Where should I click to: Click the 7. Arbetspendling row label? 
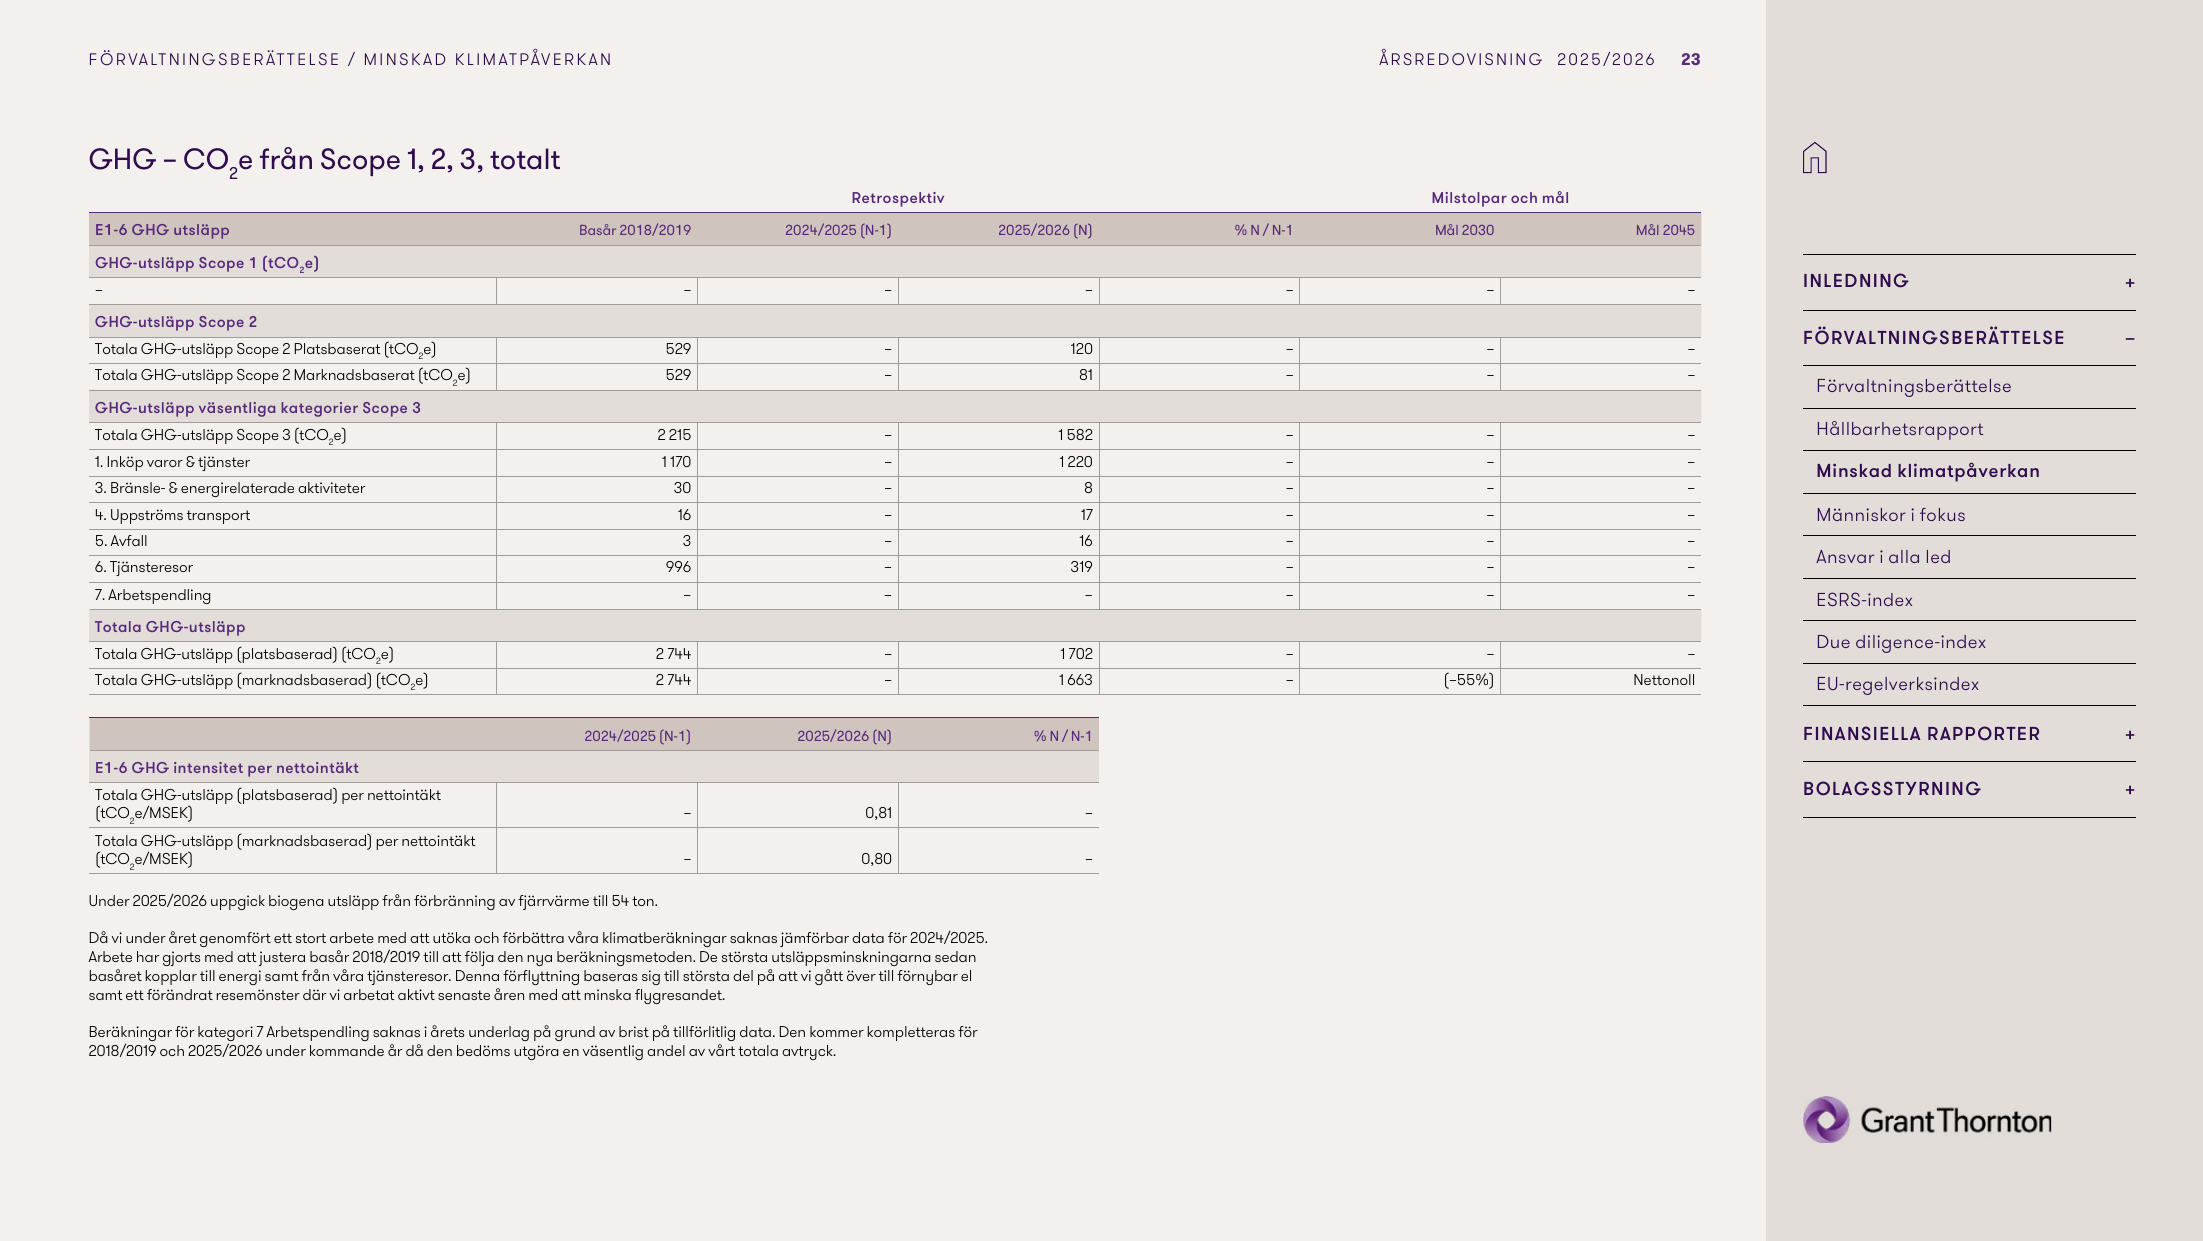[152, 595]
